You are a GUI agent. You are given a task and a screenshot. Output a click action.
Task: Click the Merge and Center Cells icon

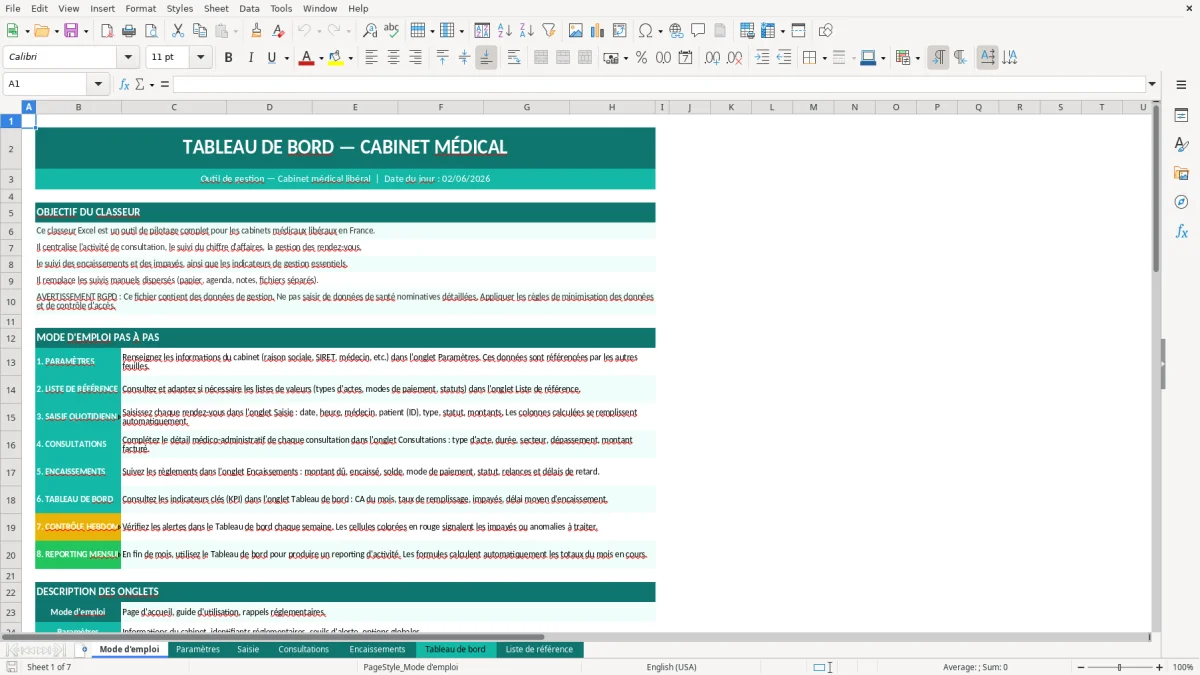(541, 58)
